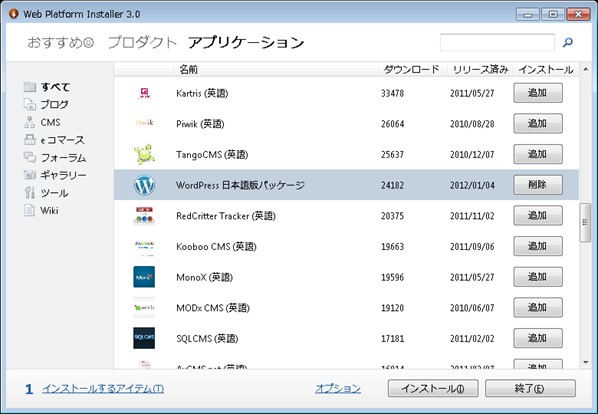The height and width of the screenshot is (414, 598).
Task: Select the RedCritter Tracker (英語) name
Action: point(226,216)
